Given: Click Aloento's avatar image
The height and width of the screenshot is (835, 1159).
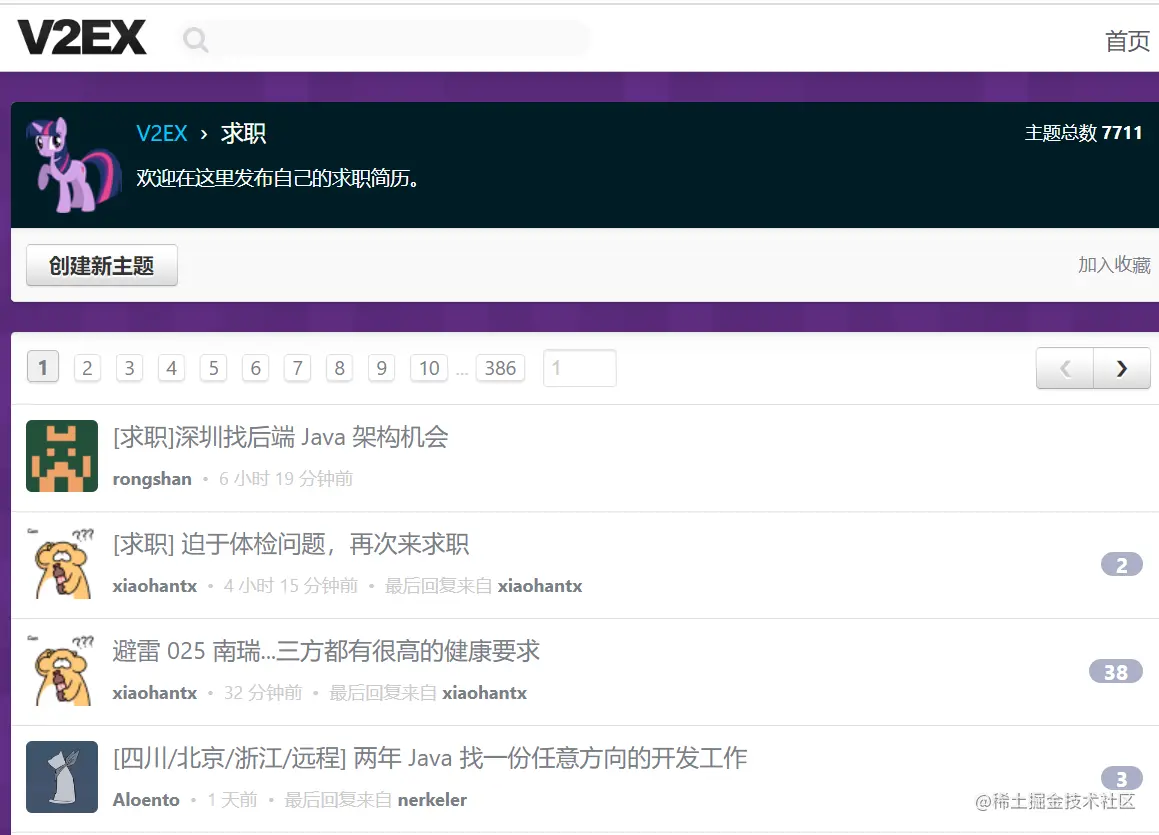Looking at the screenshot, I should coord(61,777).
